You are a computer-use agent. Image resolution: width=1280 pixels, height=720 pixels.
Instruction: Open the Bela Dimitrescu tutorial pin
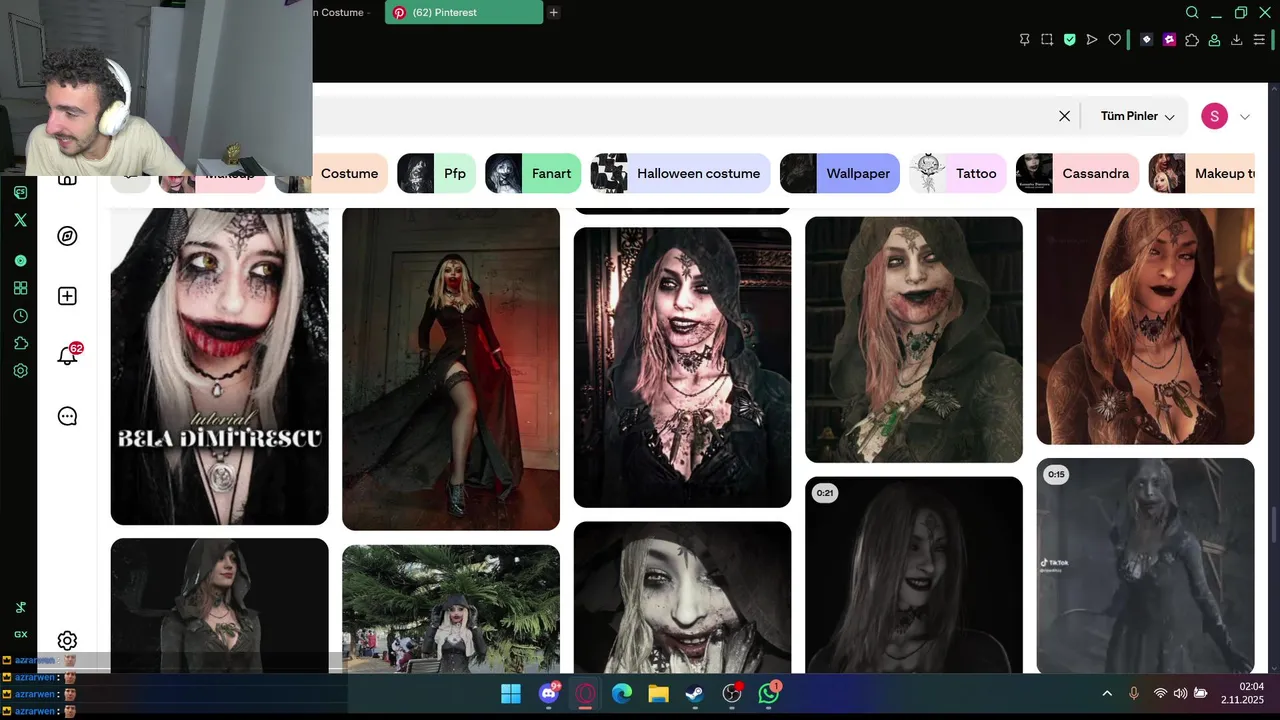(219, 366)
